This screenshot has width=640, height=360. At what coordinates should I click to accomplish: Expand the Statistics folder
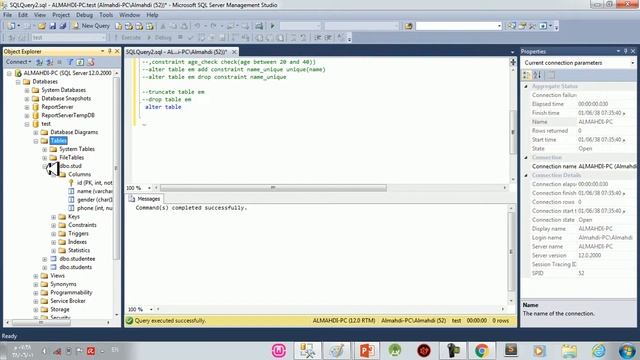[54, 251]
